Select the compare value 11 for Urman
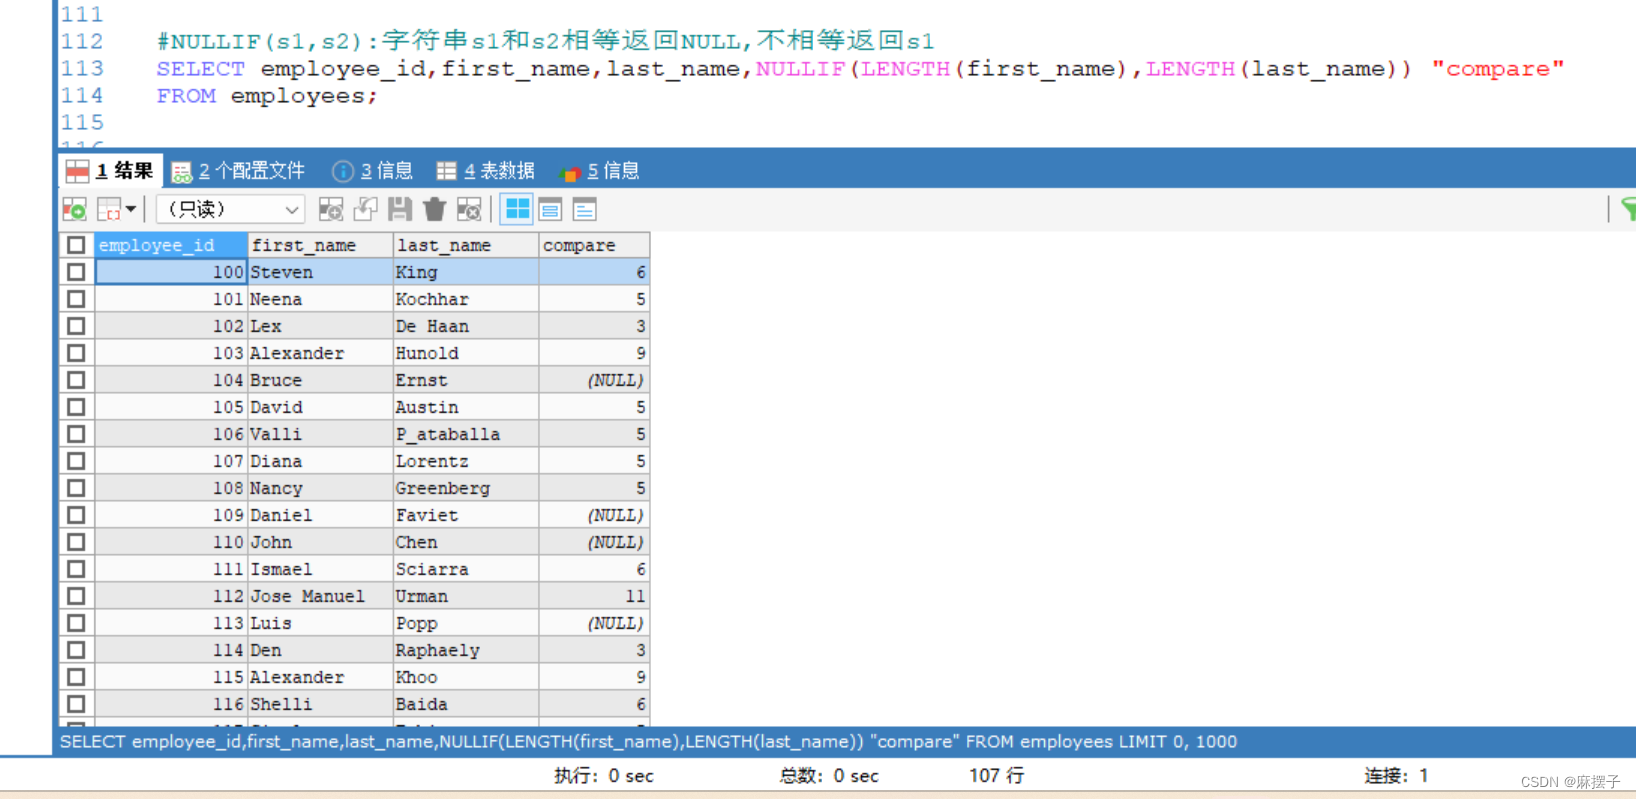1636x799 pixels. [x=594, y=596]
